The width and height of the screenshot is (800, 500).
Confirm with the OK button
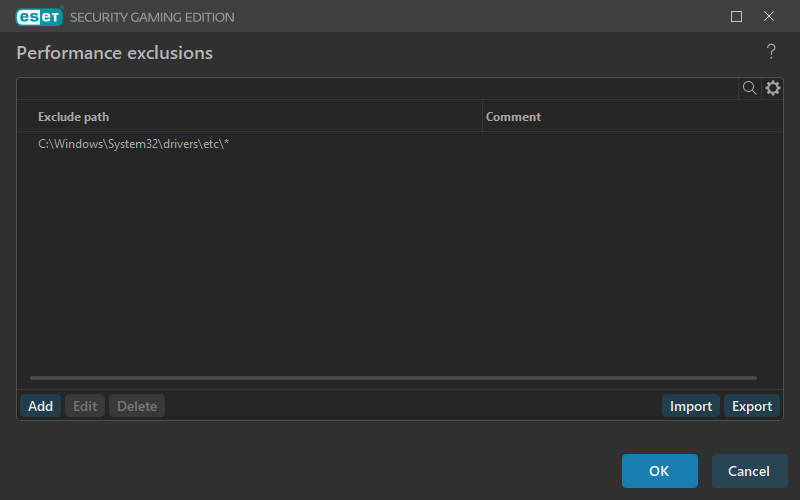point(660,471)
